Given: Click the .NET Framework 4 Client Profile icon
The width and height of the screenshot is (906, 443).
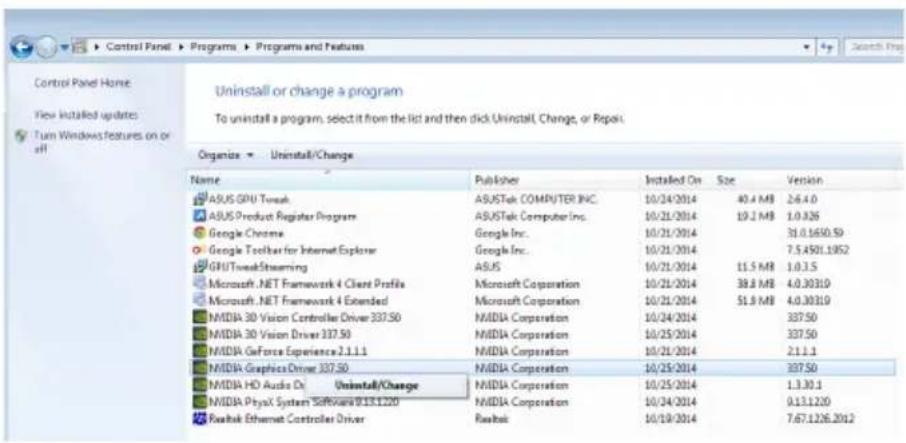Looking at the screenshot, I should pos(199,284).
